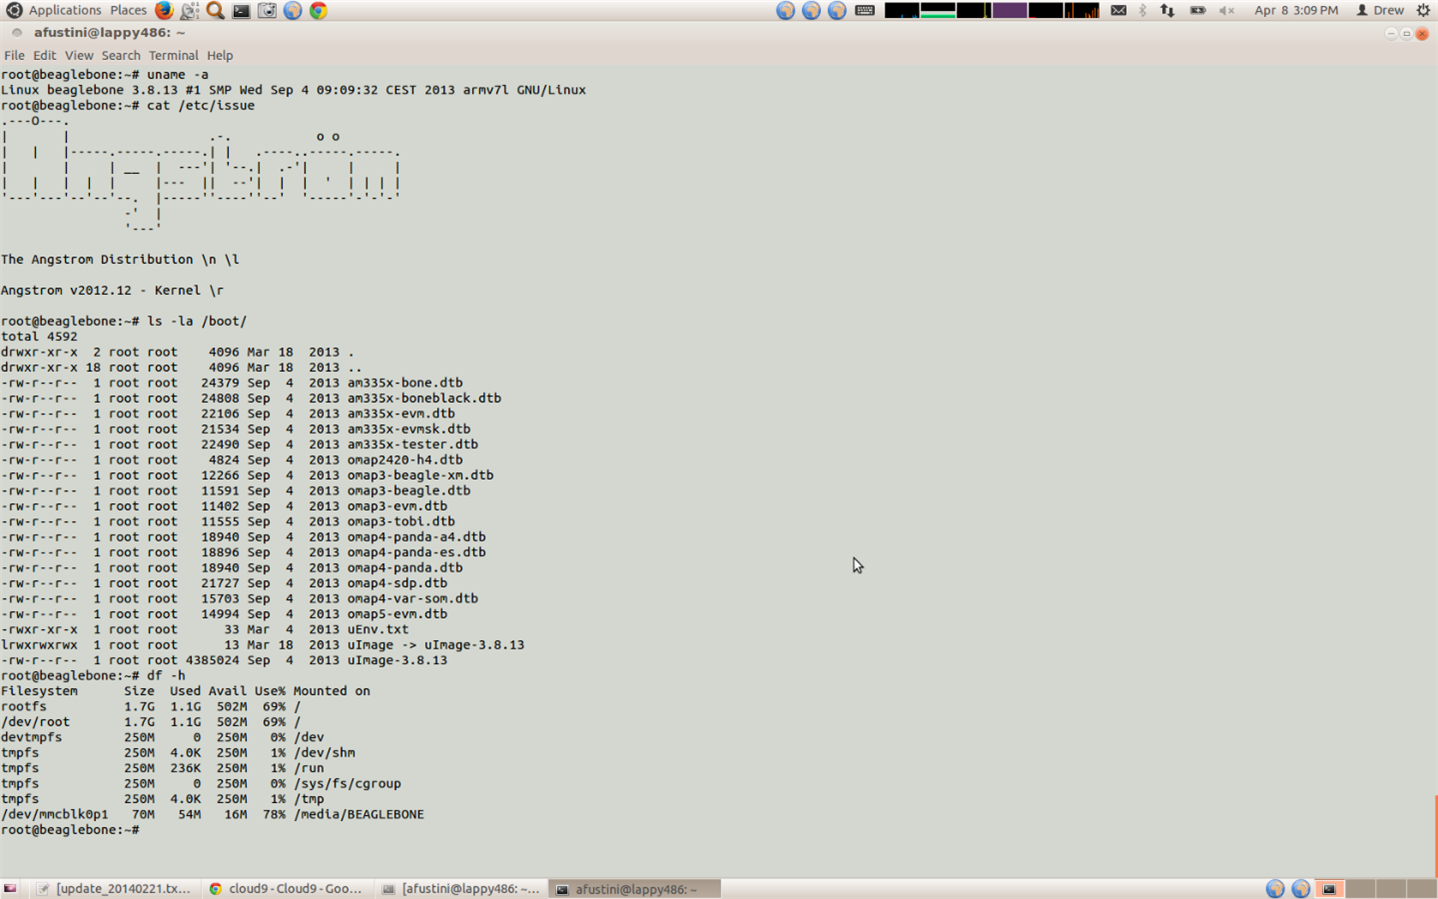Click the magnifying glass search icon

click(215, 10)
